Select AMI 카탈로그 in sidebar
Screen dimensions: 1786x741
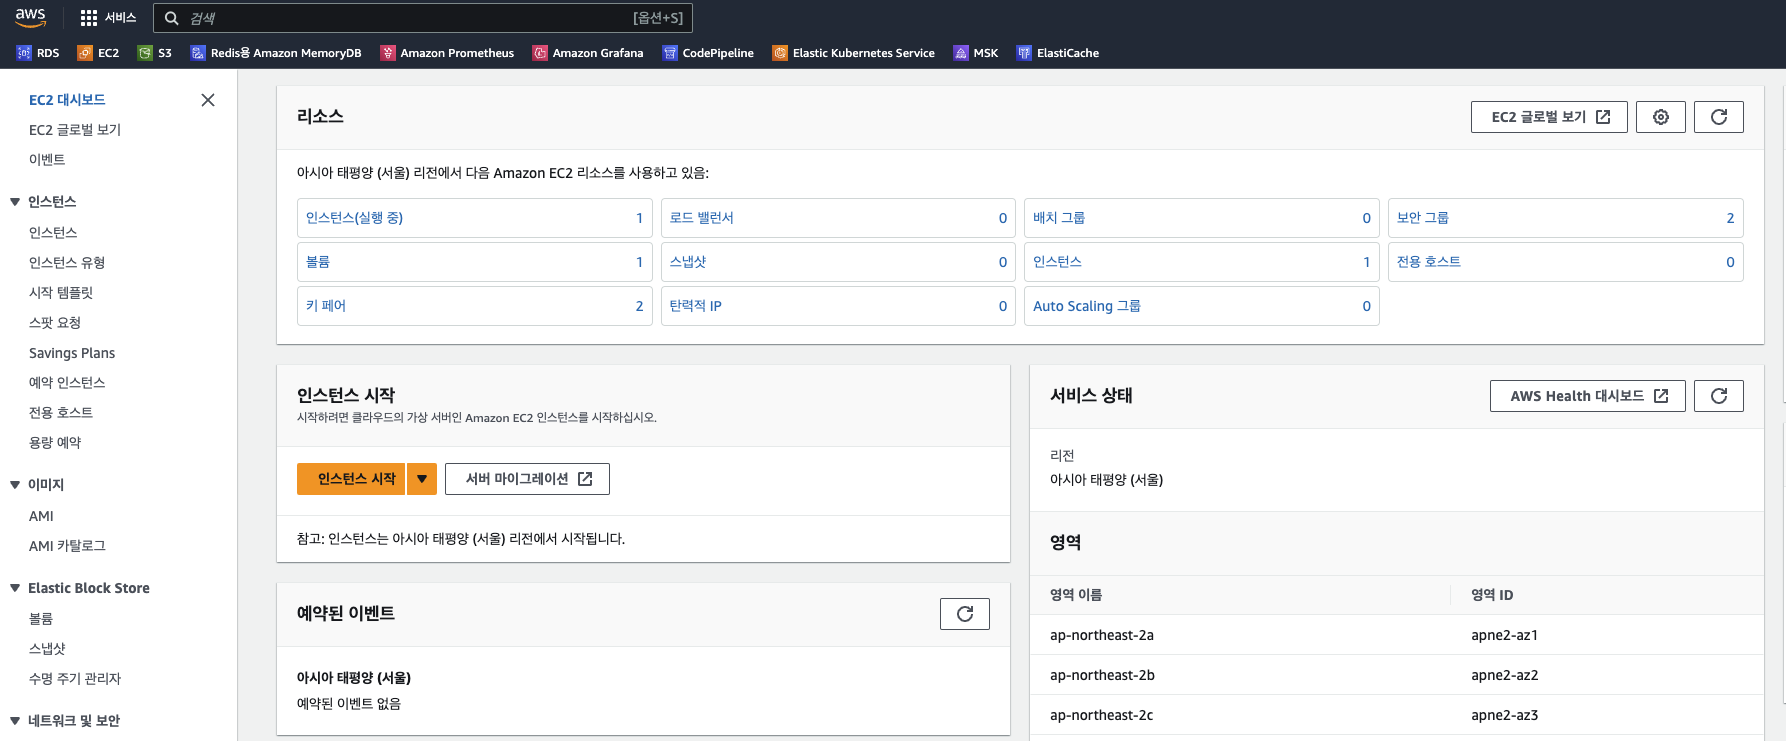67,546
